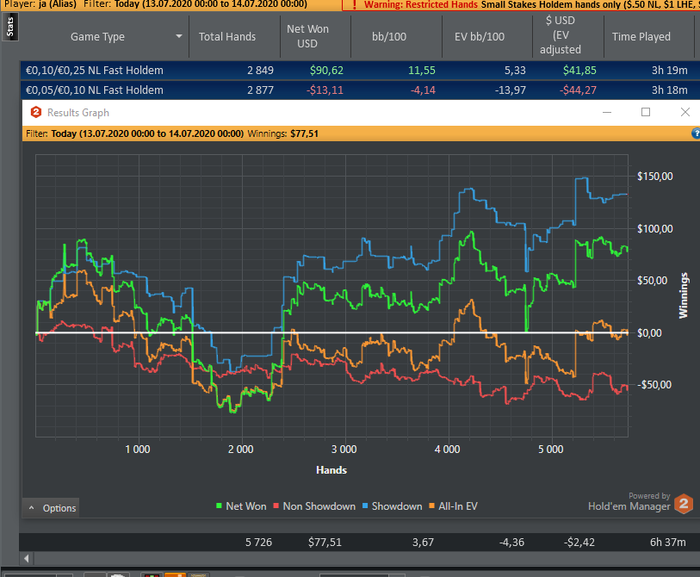The image size is (700, 577).
Task: Toggle the All-In EV legend entry
Action: (x=453, y=506)
